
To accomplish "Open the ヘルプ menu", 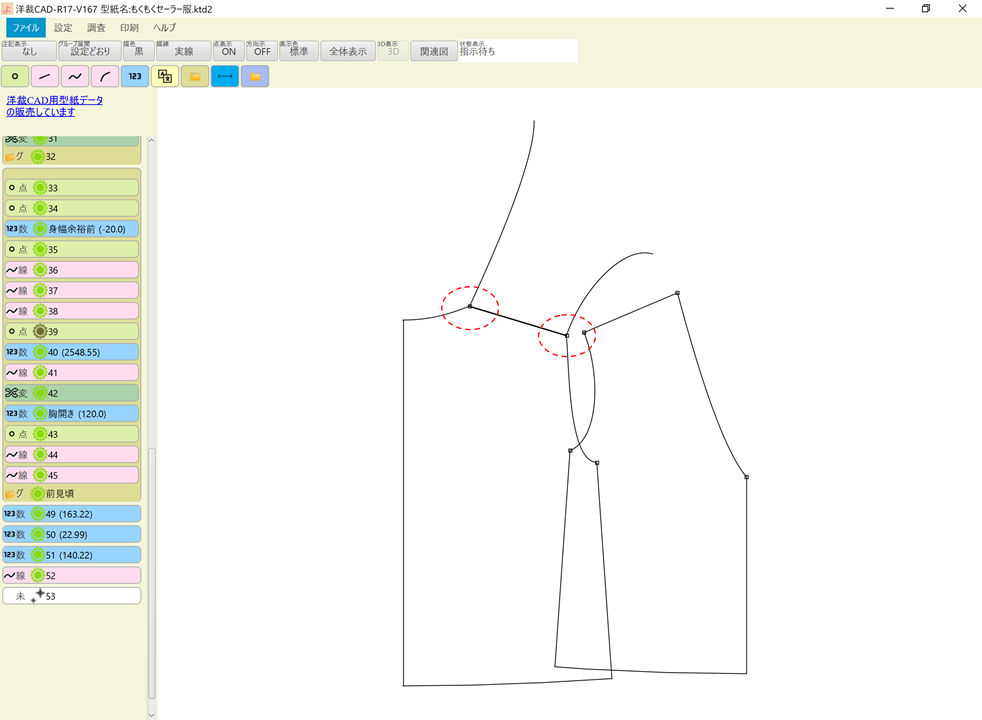I will (165, 28).
